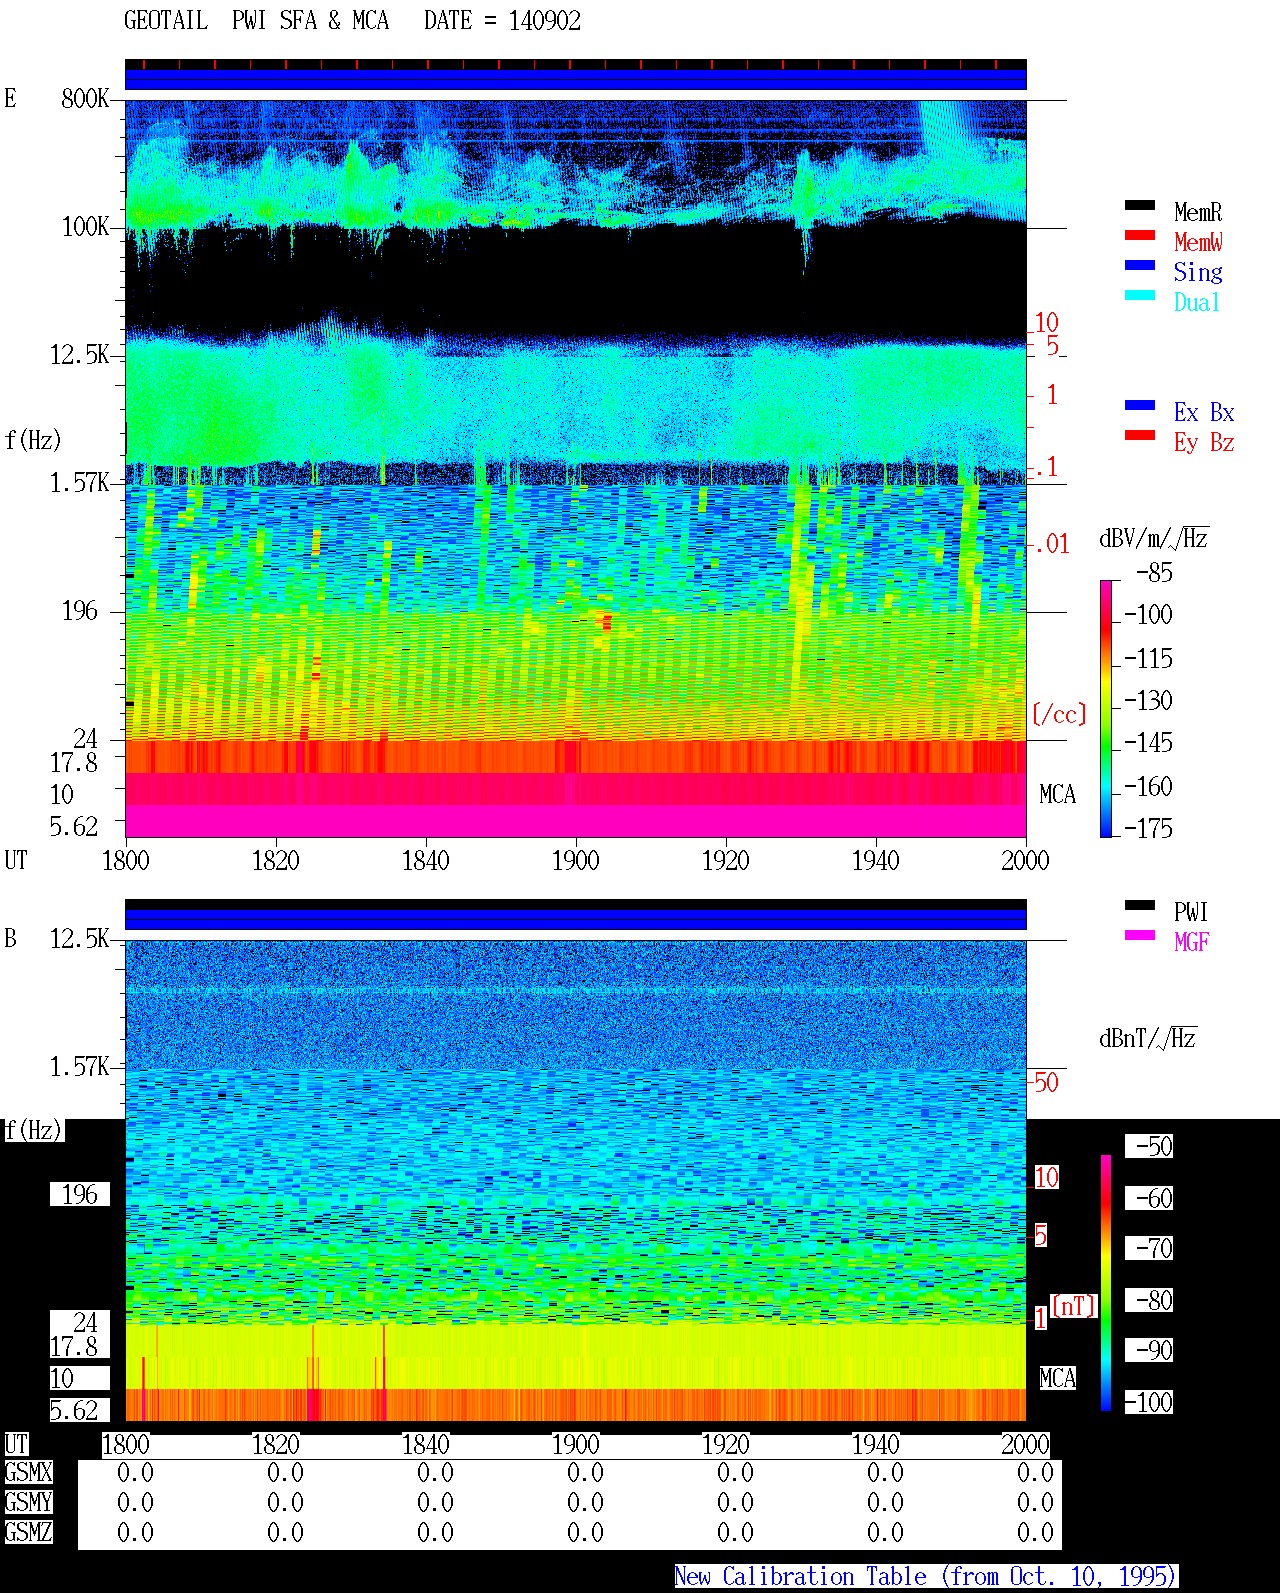Click the '1900' time label under E panel
Image resolution: width=1280 pixels, height=1593 pixels.
pos(575,861)
